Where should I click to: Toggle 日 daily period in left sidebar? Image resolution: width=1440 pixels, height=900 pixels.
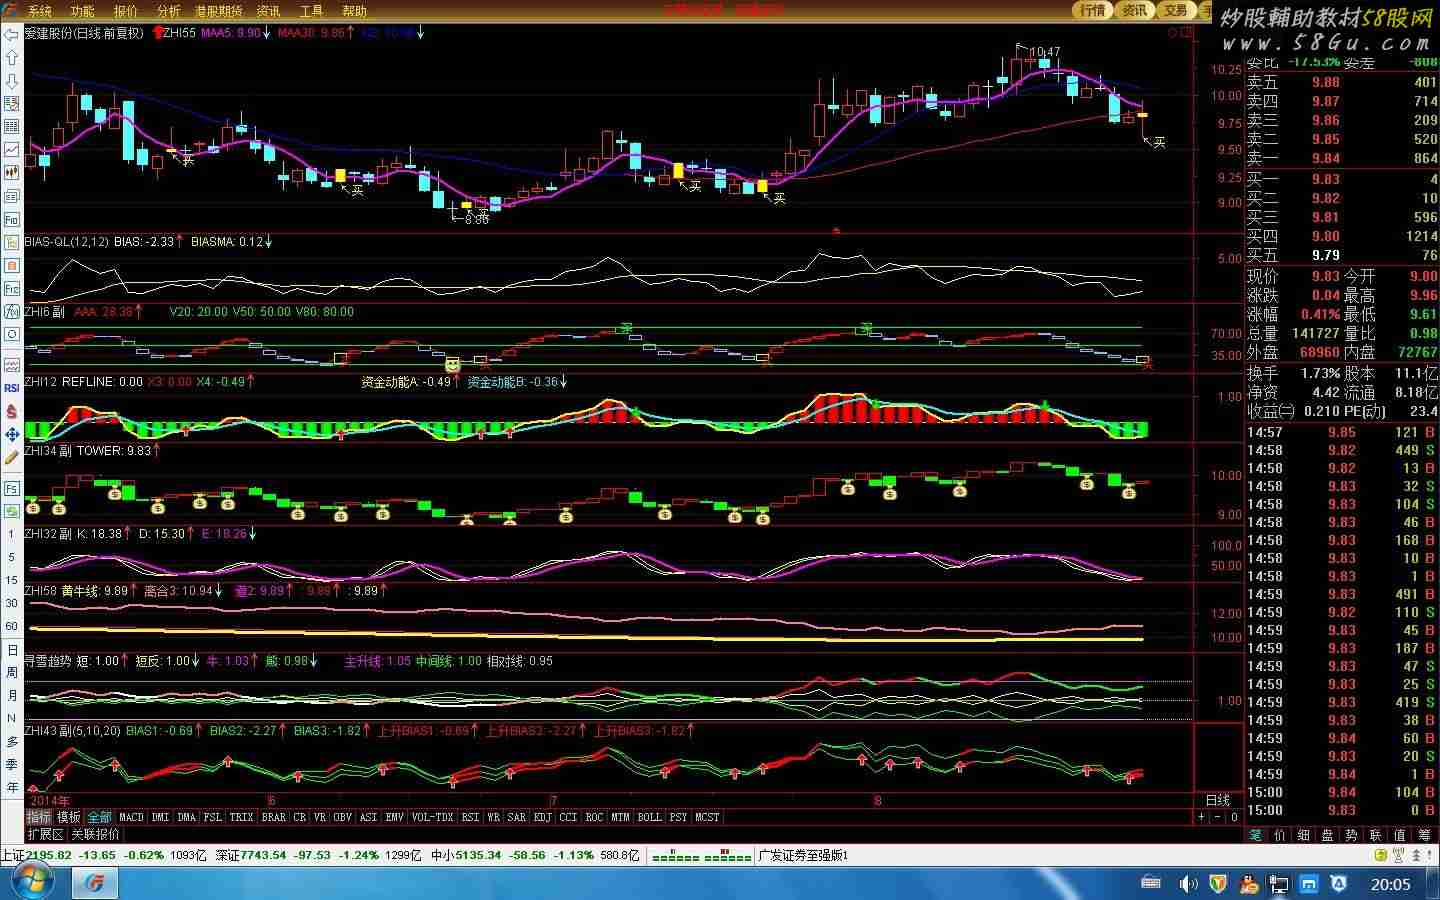pos(12,650)
